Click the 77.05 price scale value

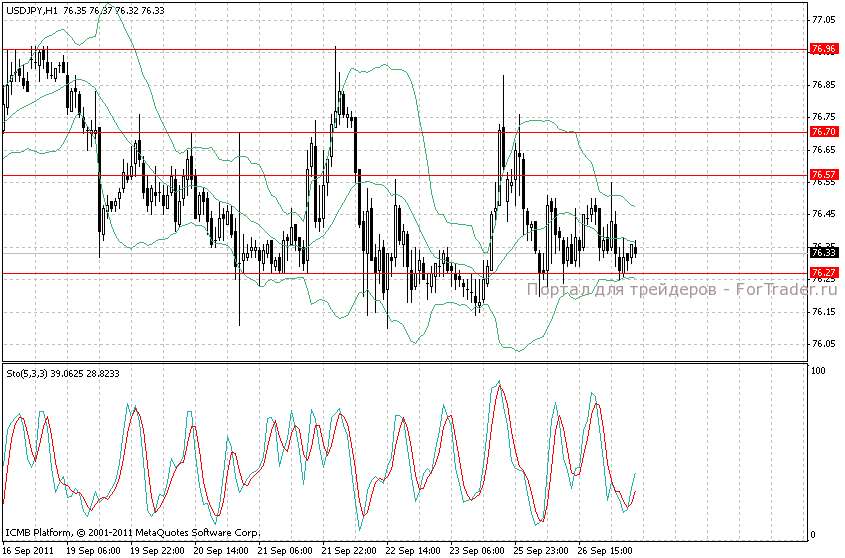pos(823,20)
